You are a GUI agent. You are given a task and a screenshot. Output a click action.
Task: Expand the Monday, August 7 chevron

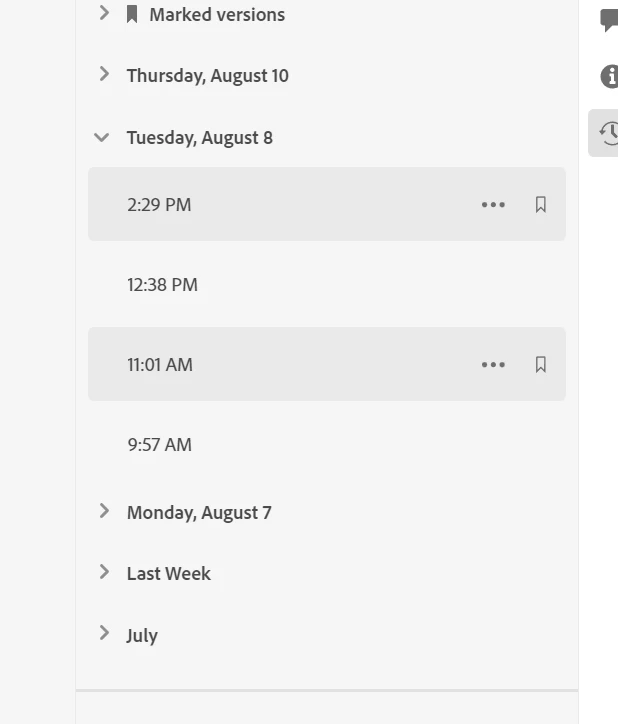(104, 512)
